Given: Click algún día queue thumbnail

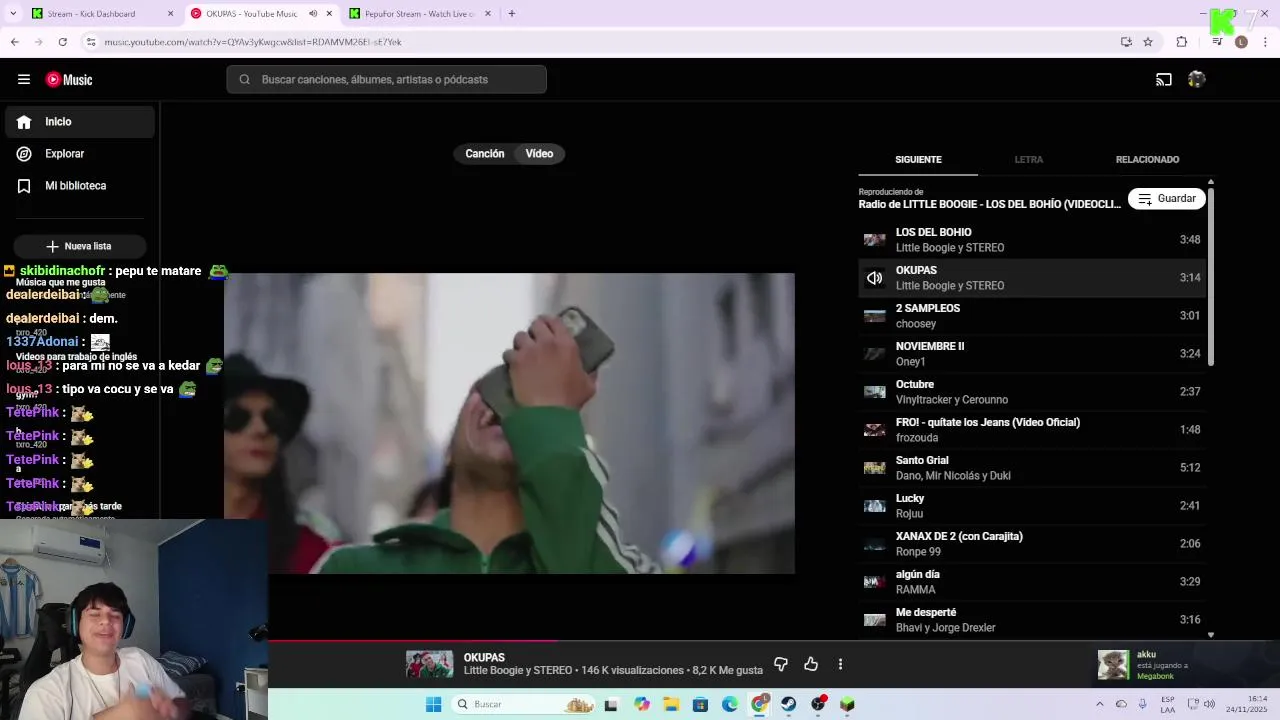Looking at the screenshot, I should tap(875, 582).
